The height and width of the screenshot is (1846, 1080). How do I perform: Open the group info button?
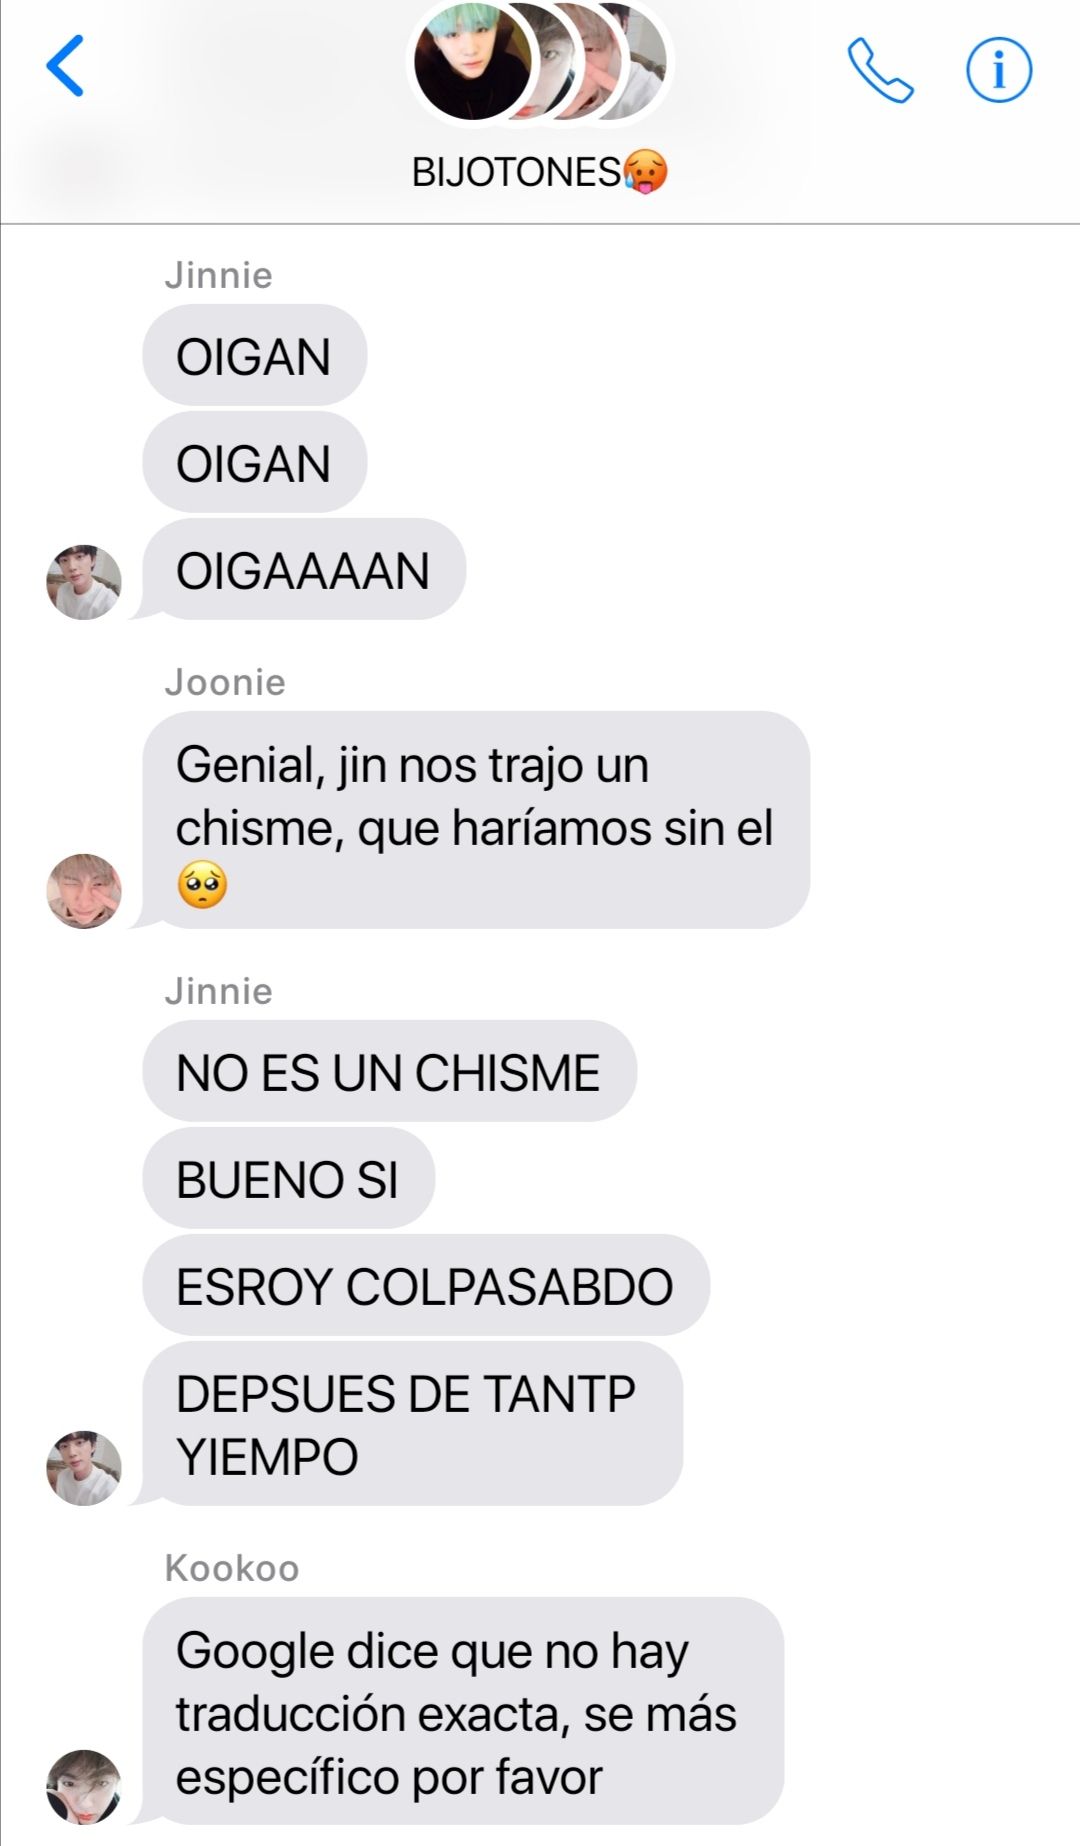point(998,69)
